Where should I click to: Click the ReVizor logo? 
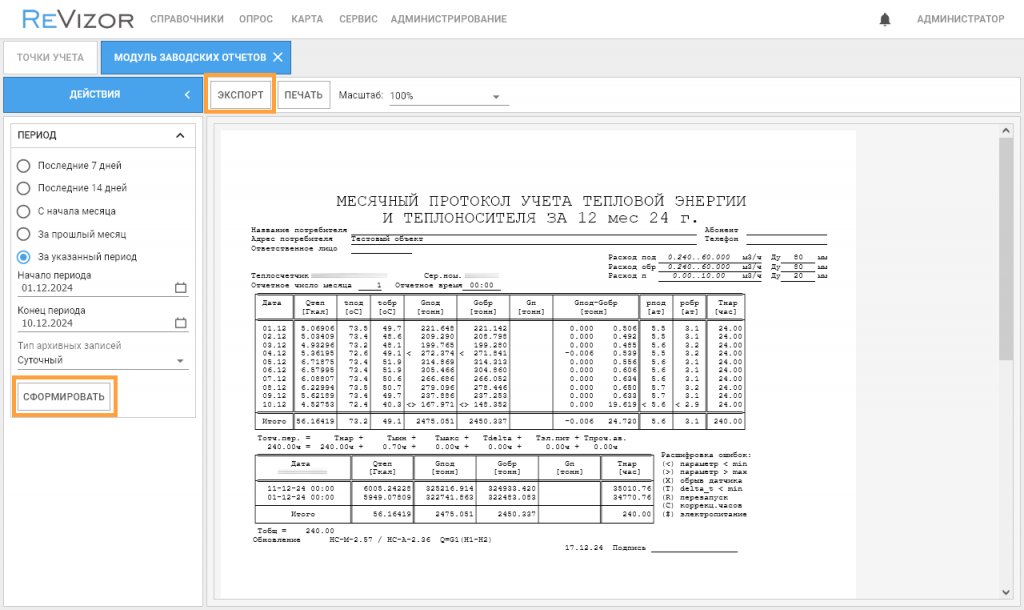(78, 19)
